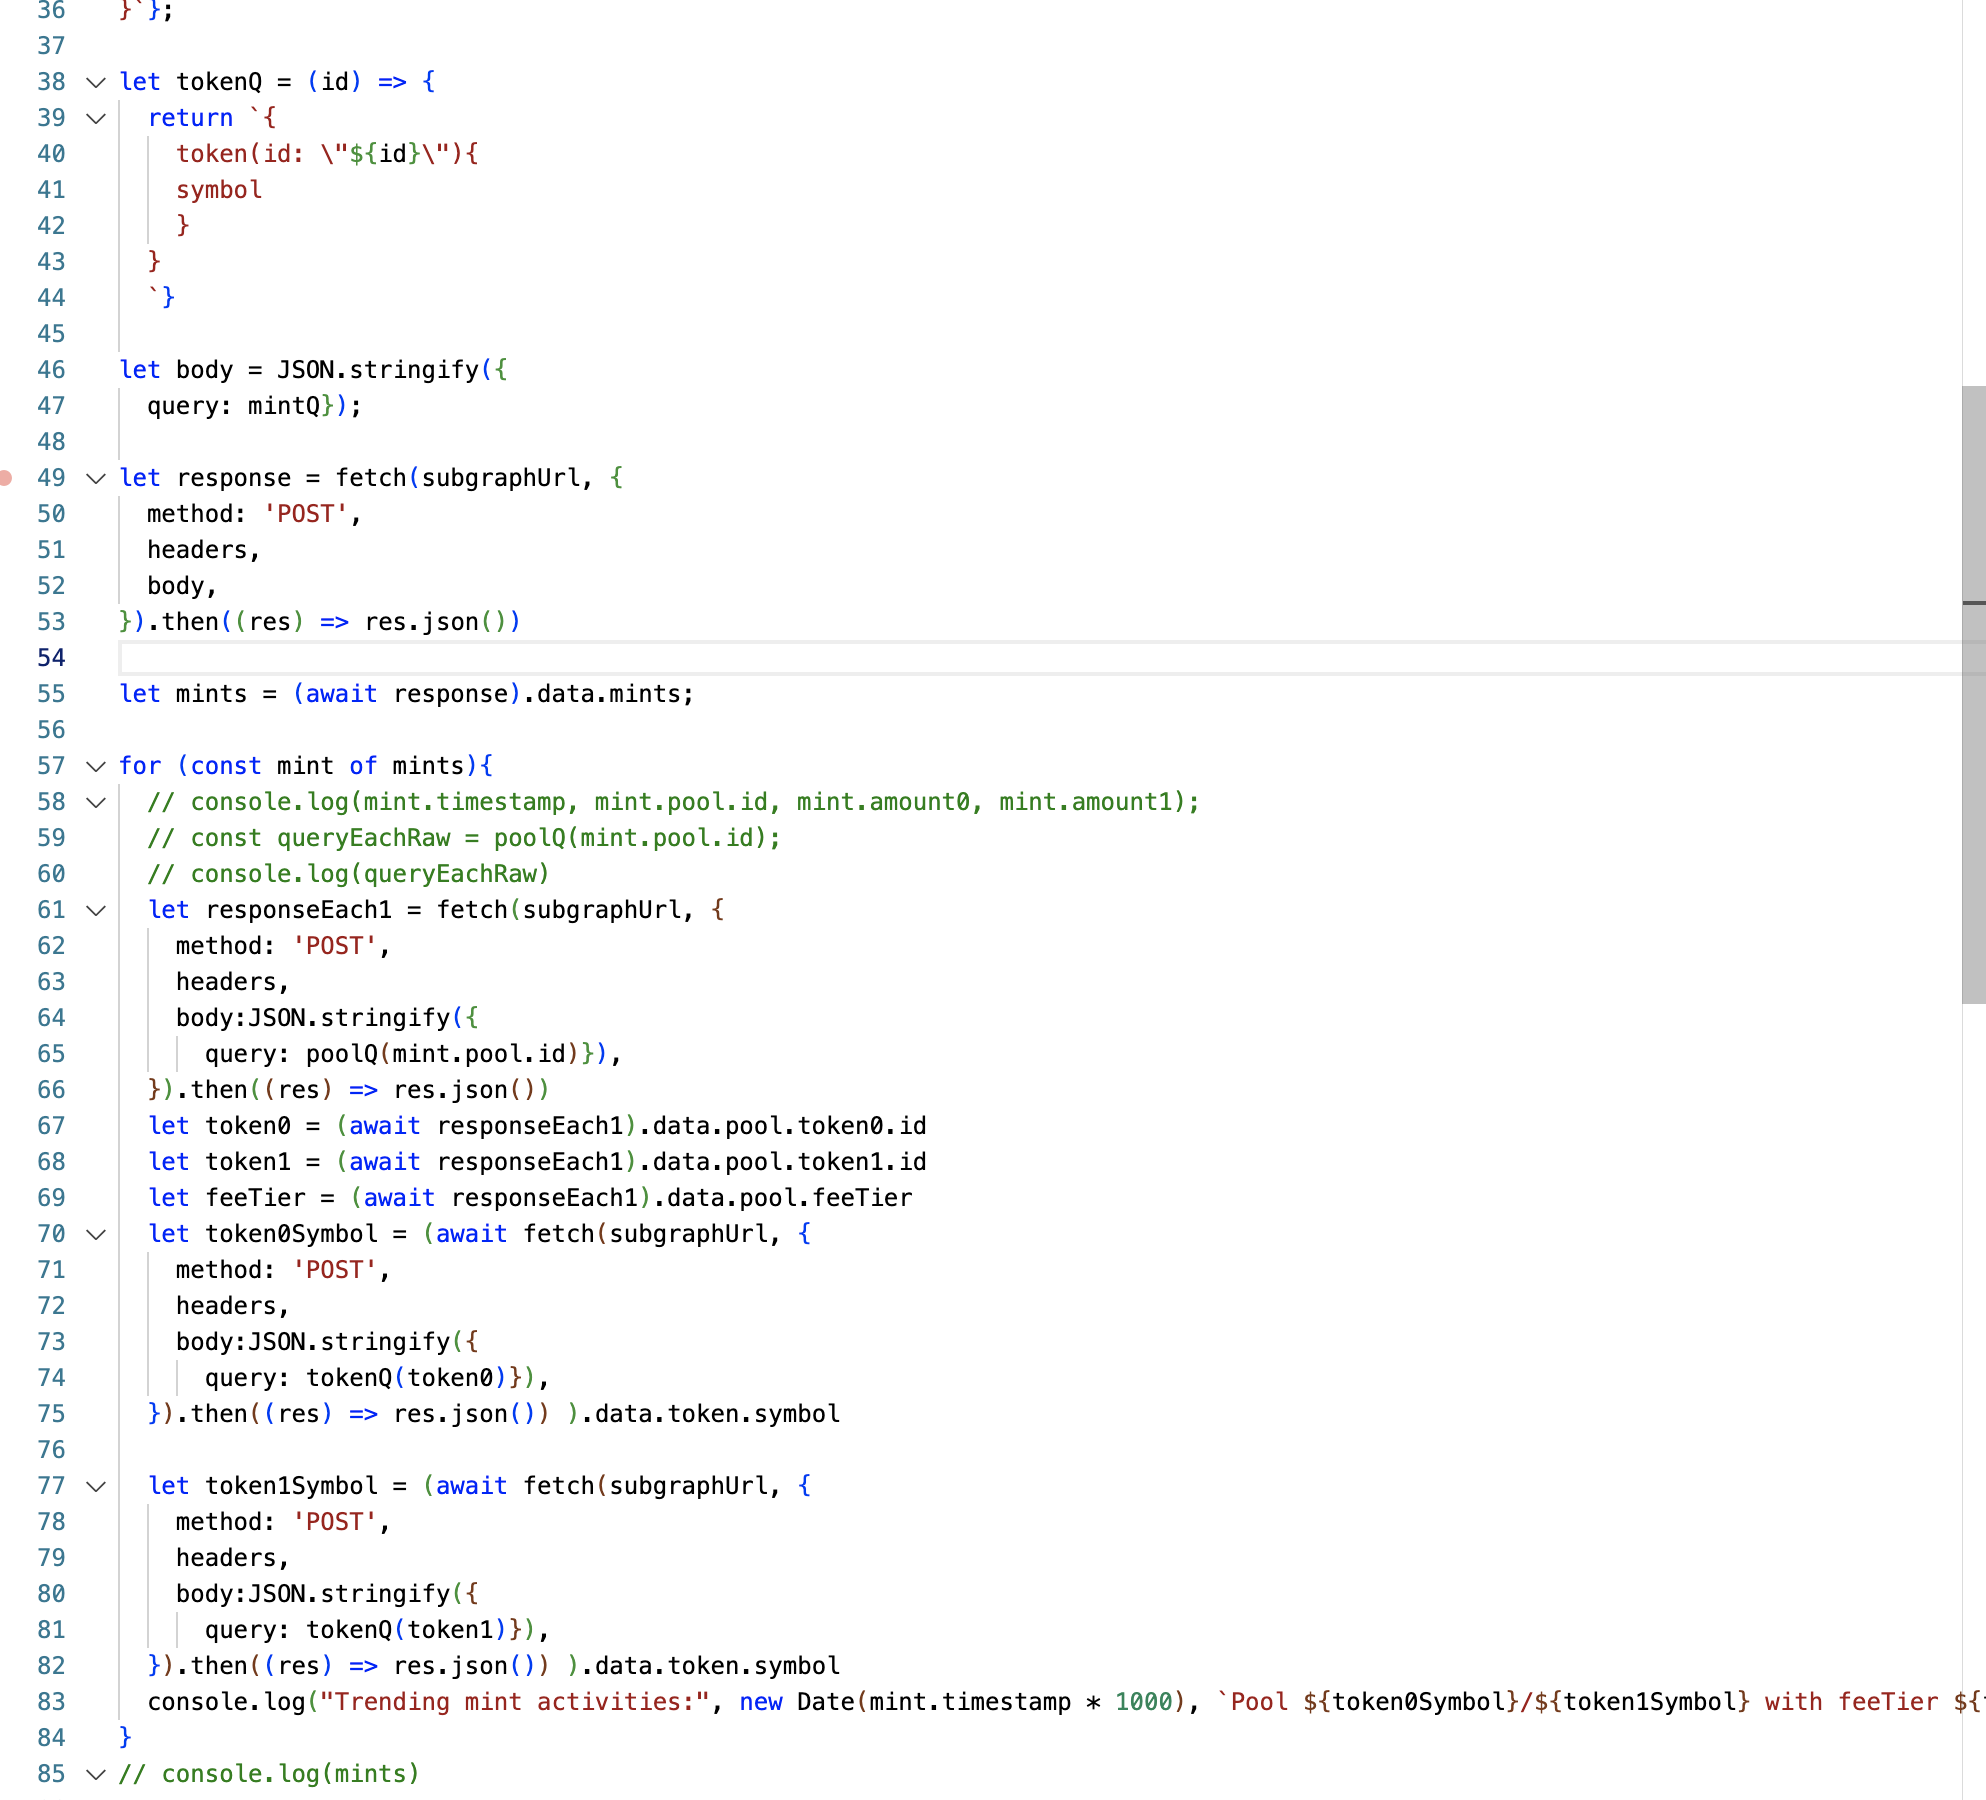
Task: Click 'Trending mint activities:' string on line 83
Action: 515,1702
